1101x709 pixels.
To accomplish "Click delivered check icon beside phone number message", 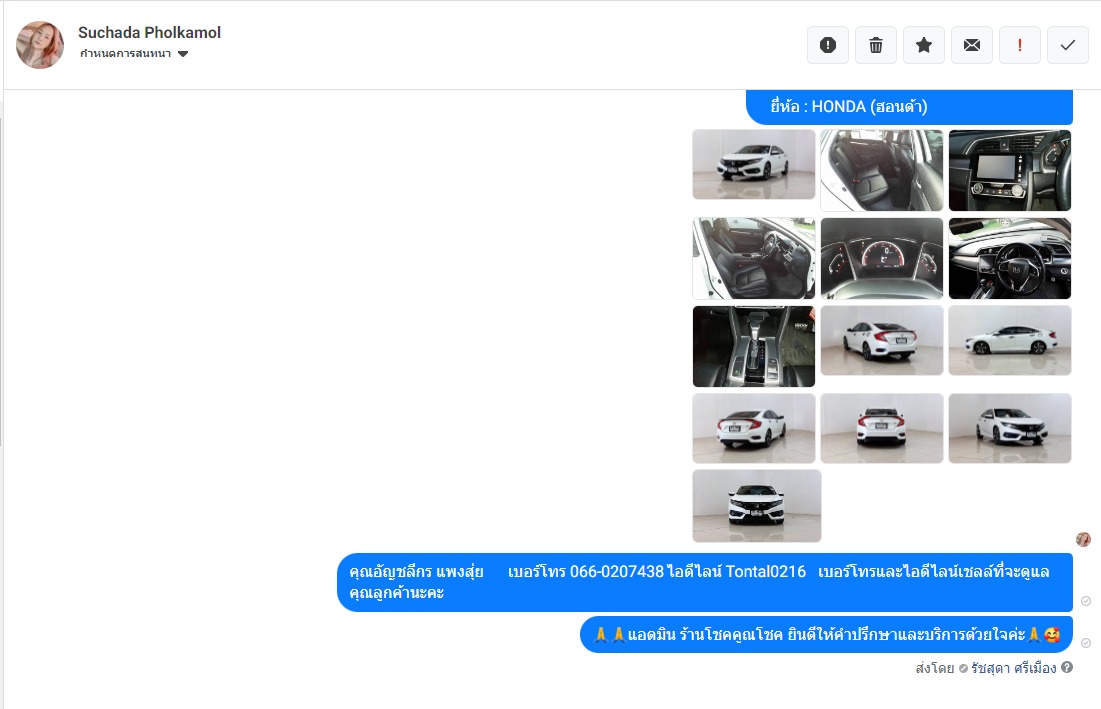I will point(1086,601).
